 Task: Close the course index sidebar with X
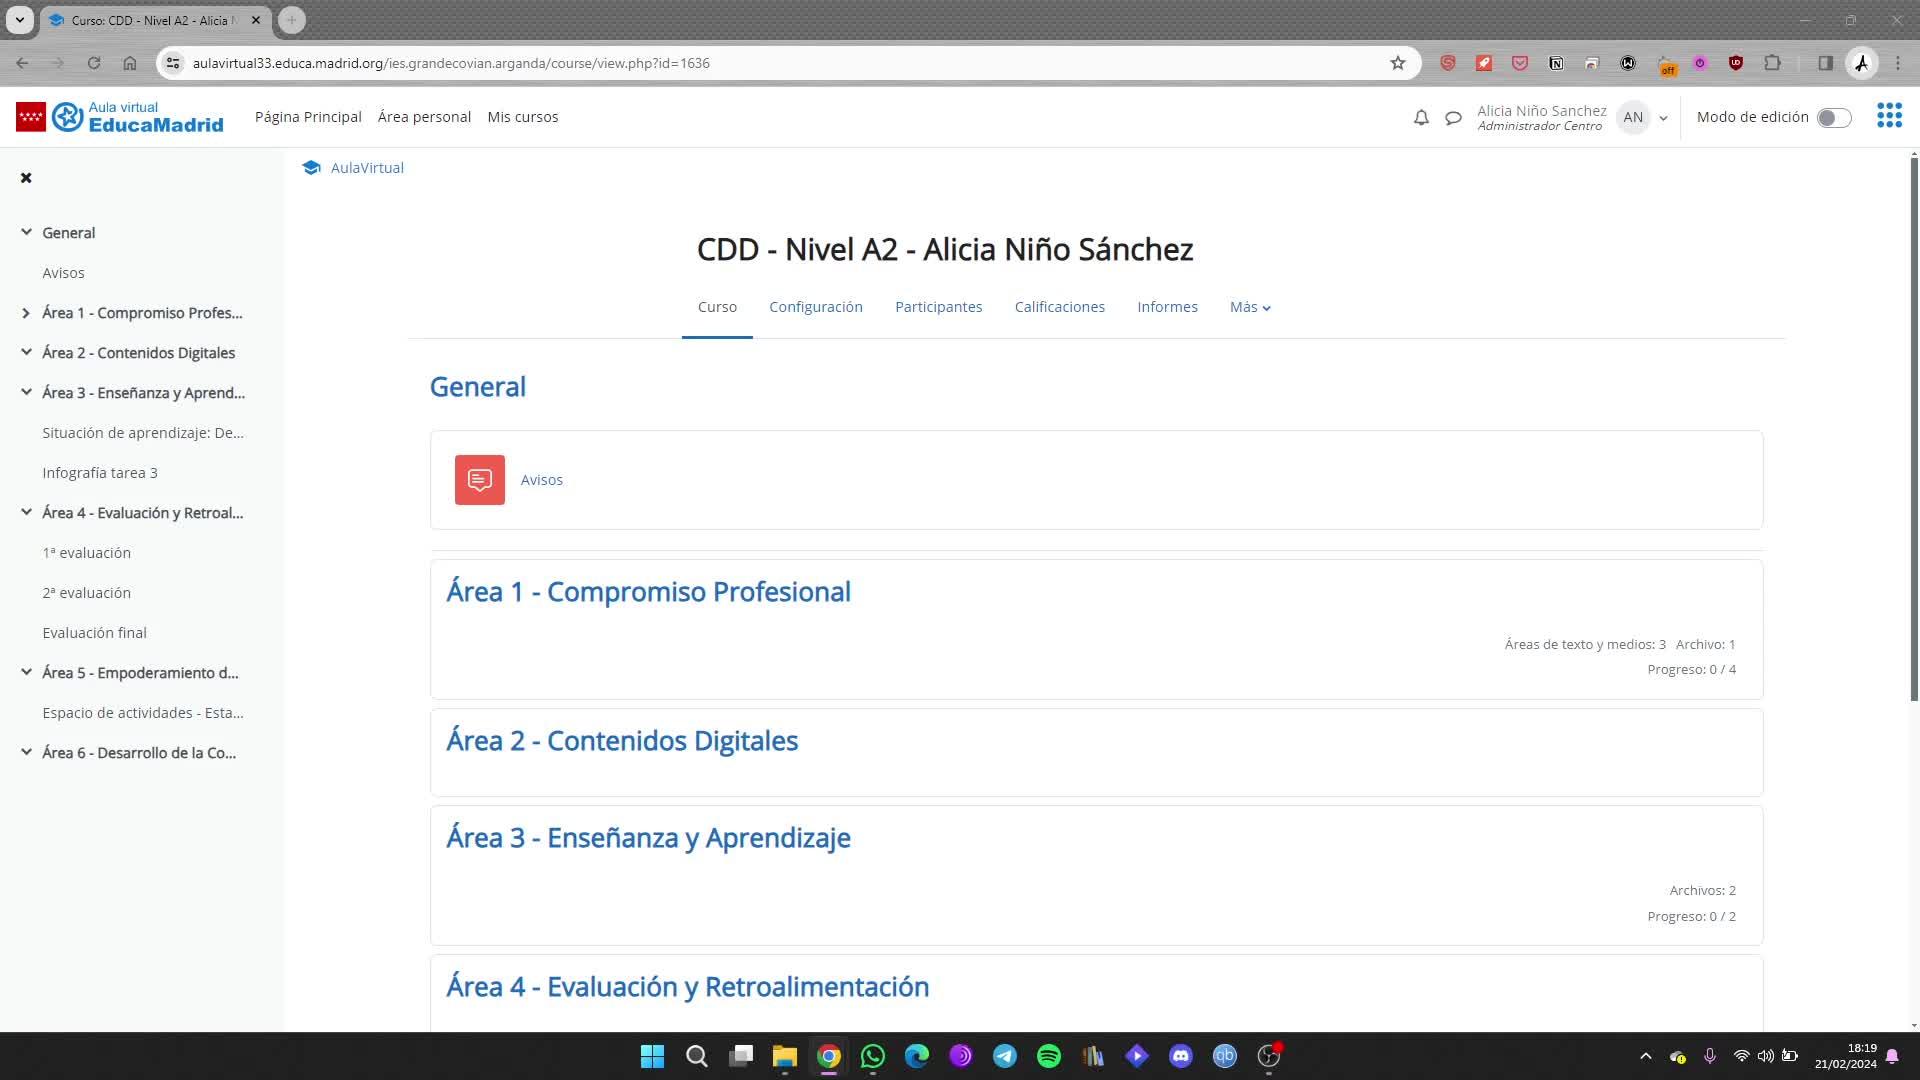(26, 178)
